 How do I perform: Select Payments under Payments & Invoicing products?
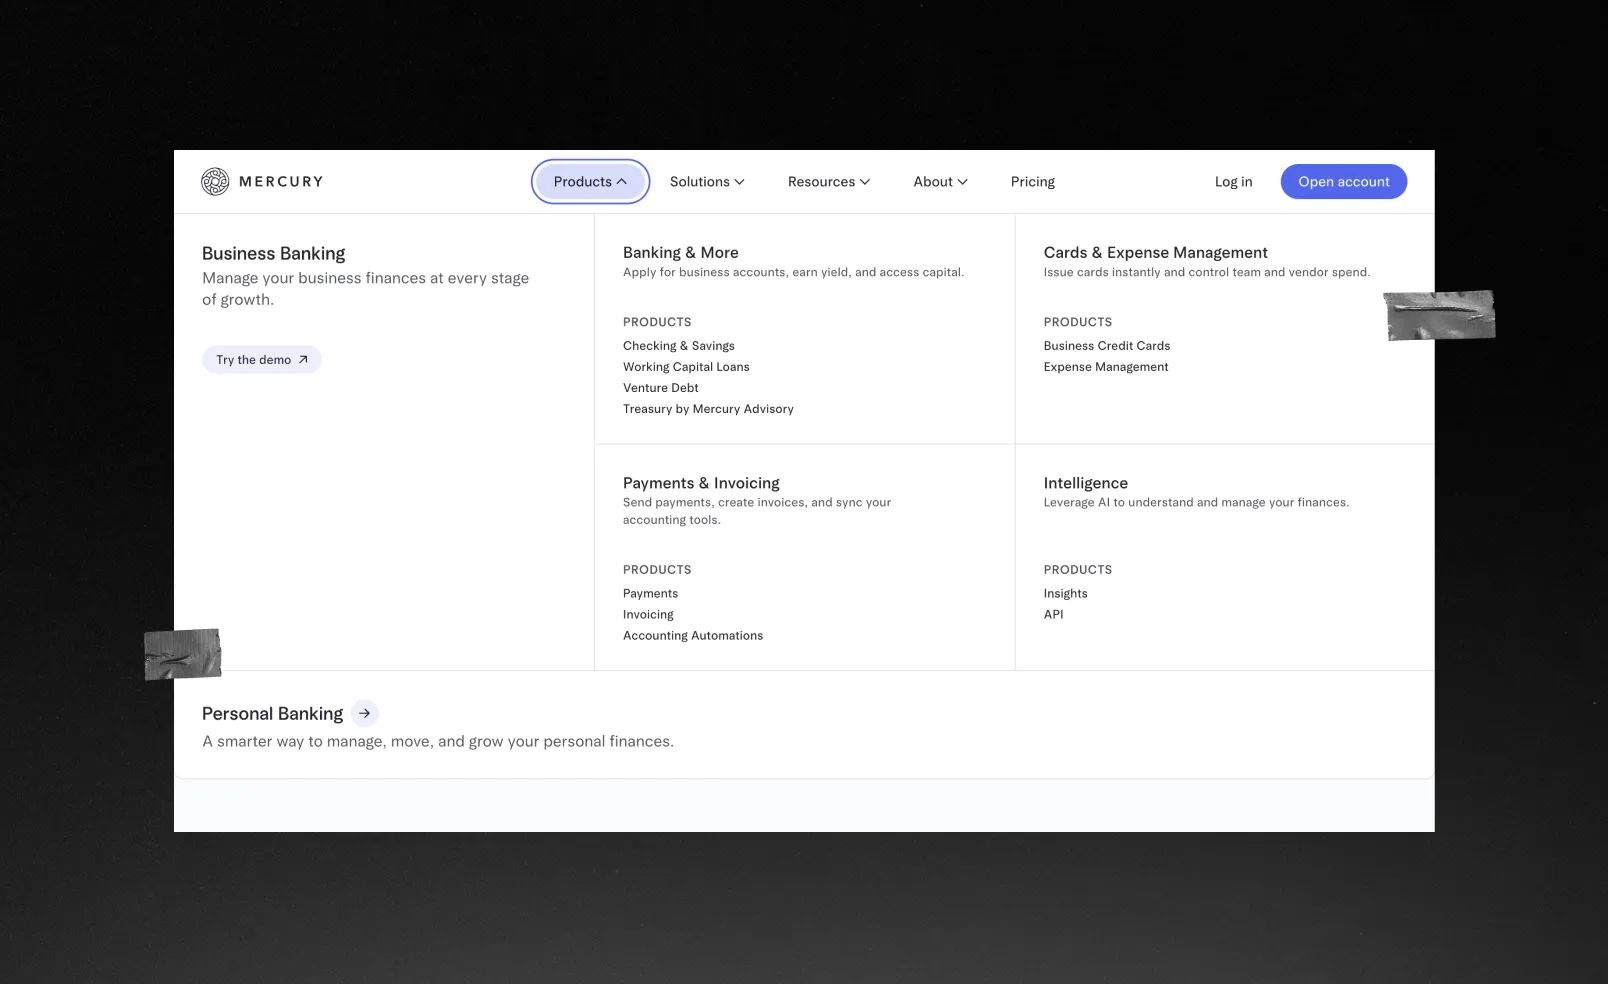tap(650, 594)
